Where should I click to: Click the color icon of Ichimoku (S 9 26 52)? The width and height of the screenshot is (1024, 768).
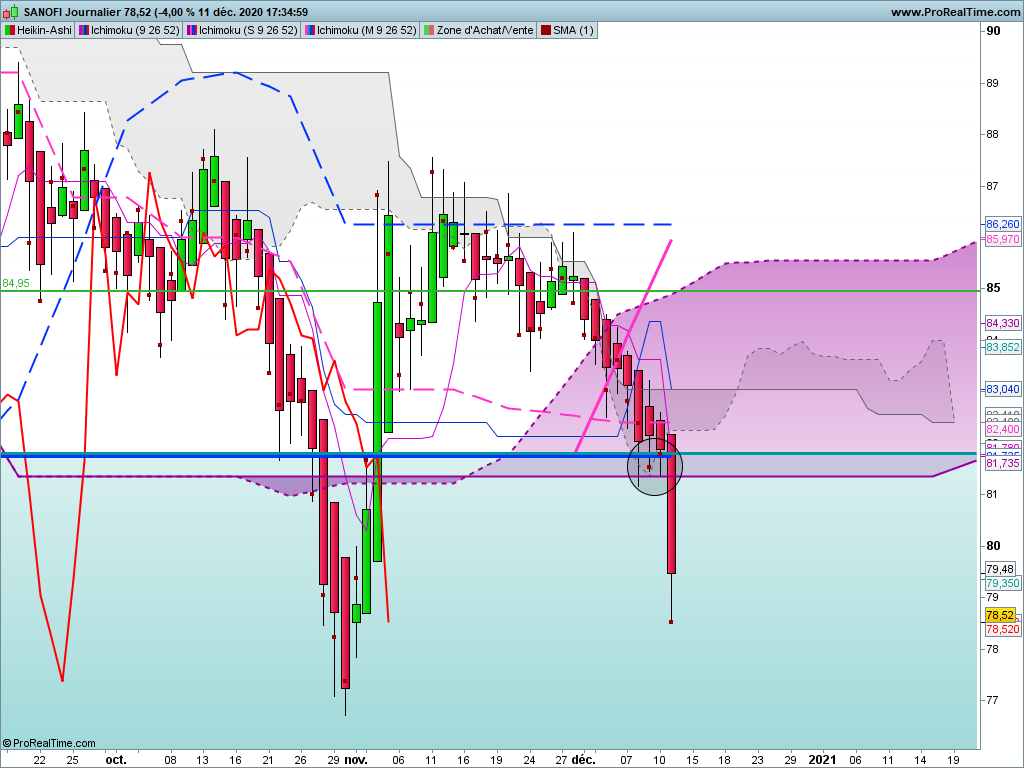click(x=192, y=30)
